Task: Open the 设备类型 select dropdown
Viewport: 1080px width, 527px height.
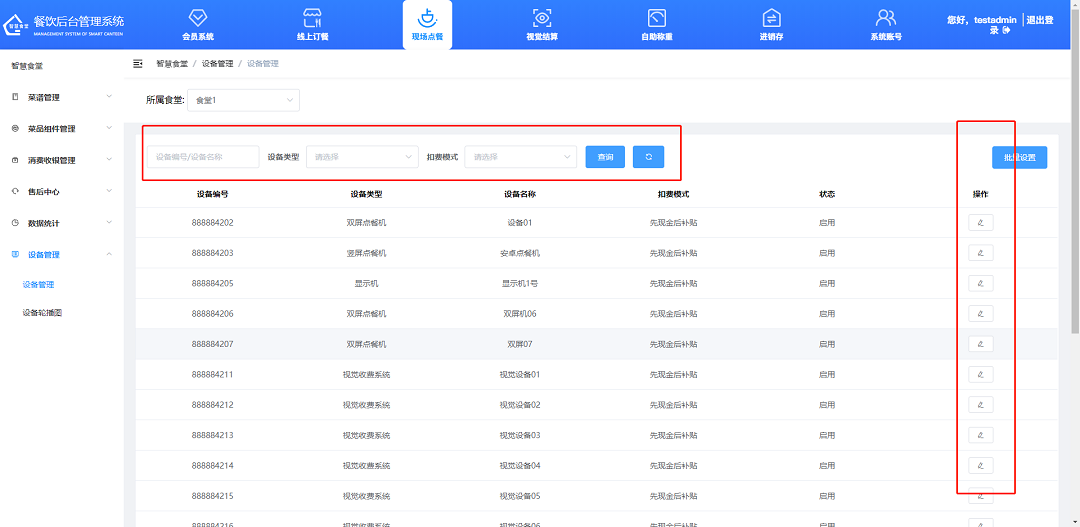Action: pyautogui.click(x=362, y=157)
